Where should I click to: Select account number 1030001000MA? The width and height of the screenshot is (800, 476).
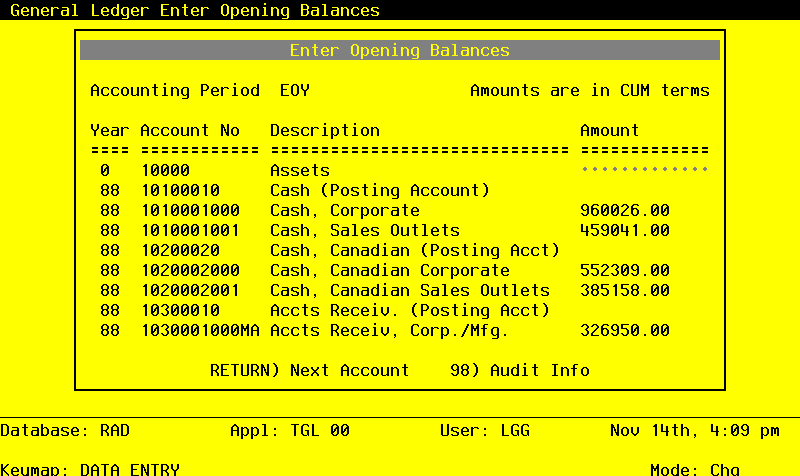pyautogui.click(x=200, y=331)
